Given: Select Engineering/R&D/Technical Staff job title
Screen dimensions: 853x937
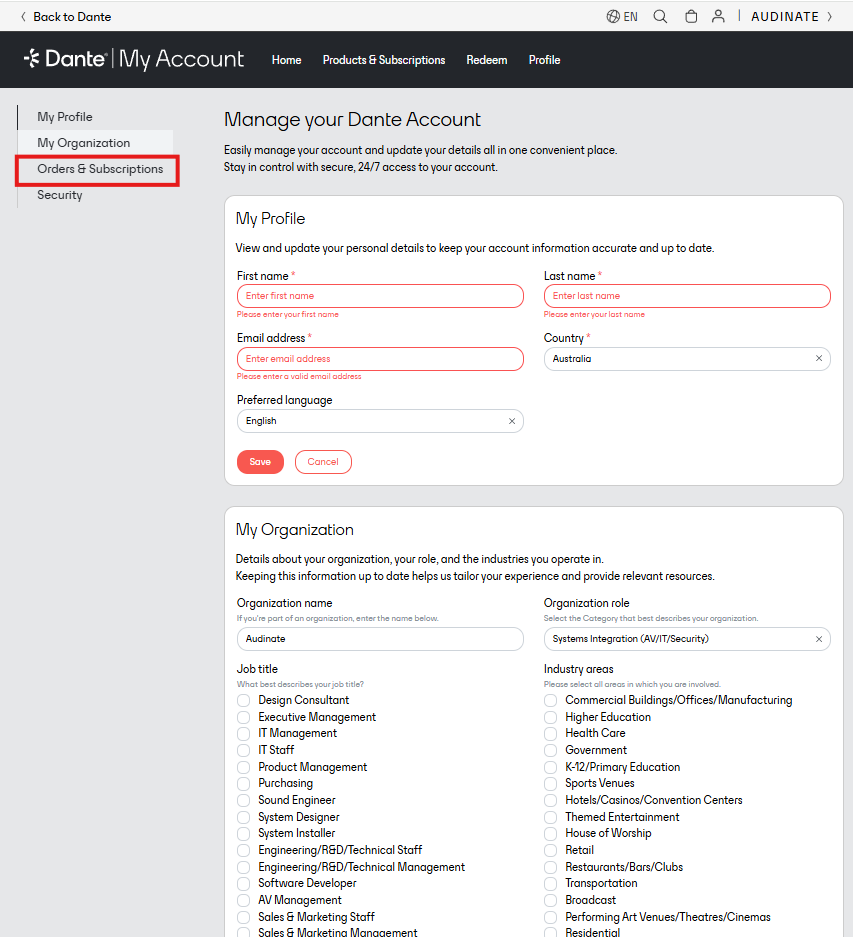Looking at the screenshot, I should coord(243,850).
